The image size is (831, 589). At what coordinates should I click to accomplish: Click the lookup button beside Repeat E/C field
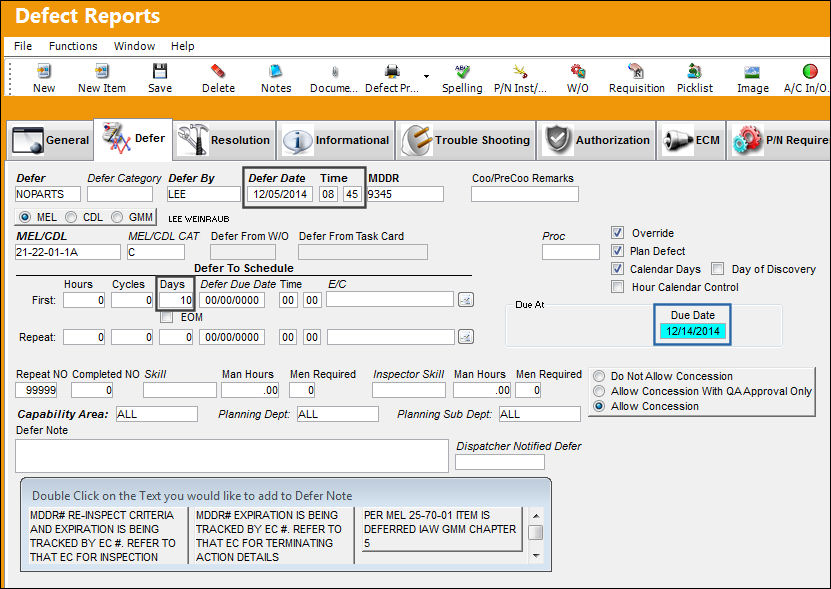click(x=466, y=337)
